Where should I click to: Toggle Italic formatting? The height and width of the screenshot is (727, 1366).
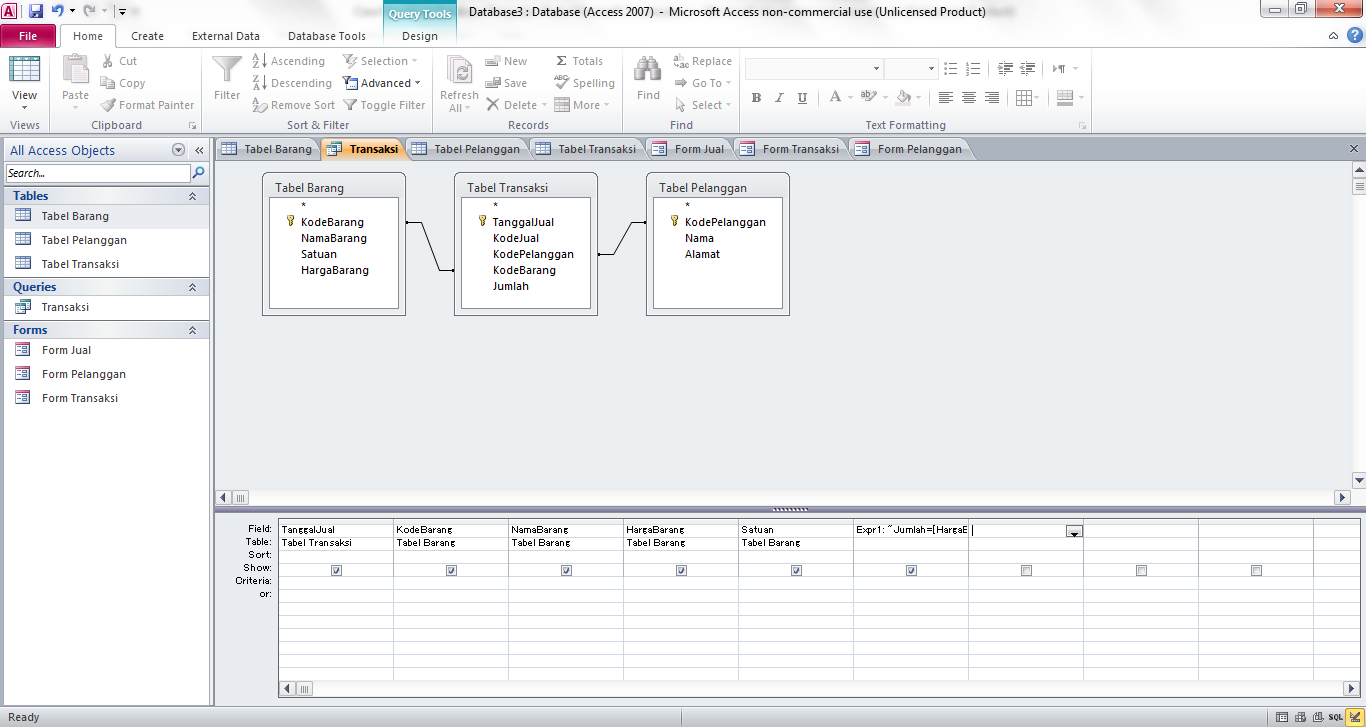(x=779, y=97)
